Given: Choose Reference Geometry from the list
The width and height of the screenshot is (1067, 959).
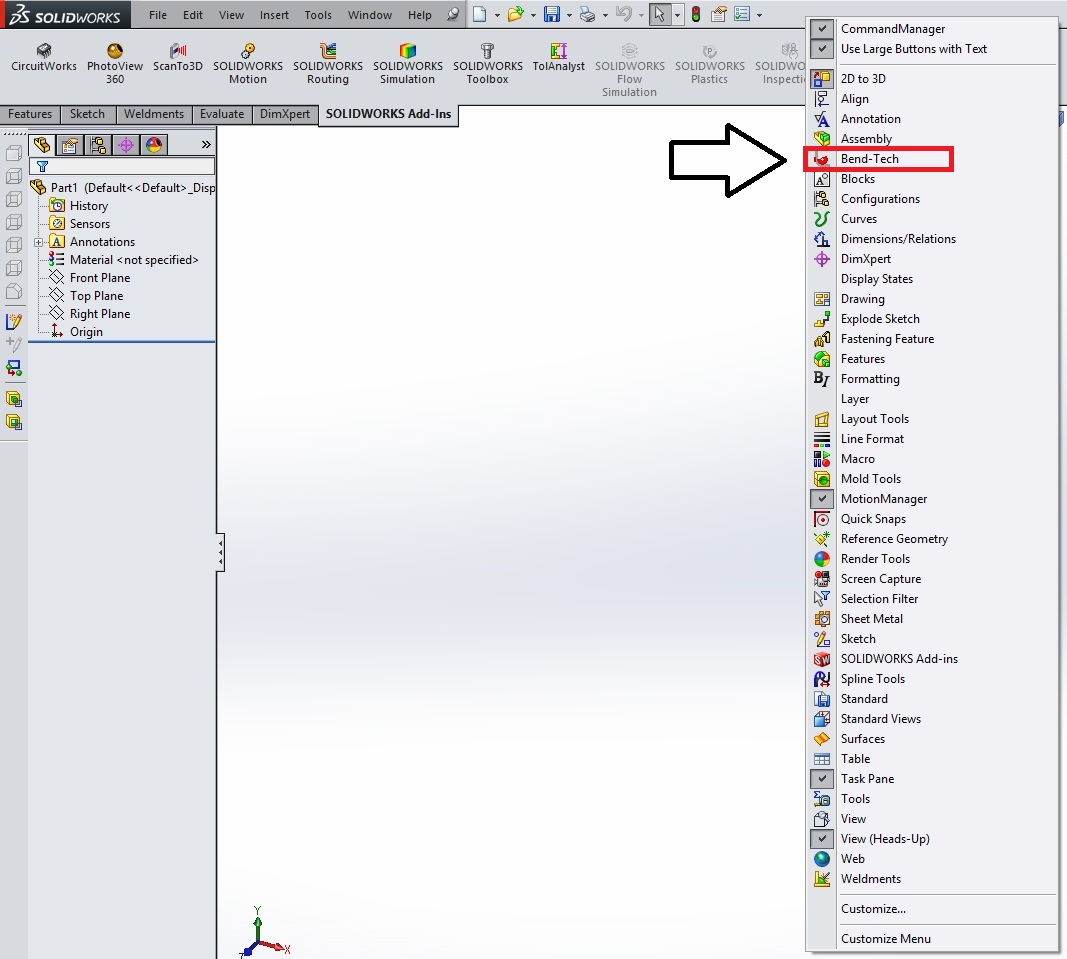Looking at the screenshot, I should tap(894, 539).
